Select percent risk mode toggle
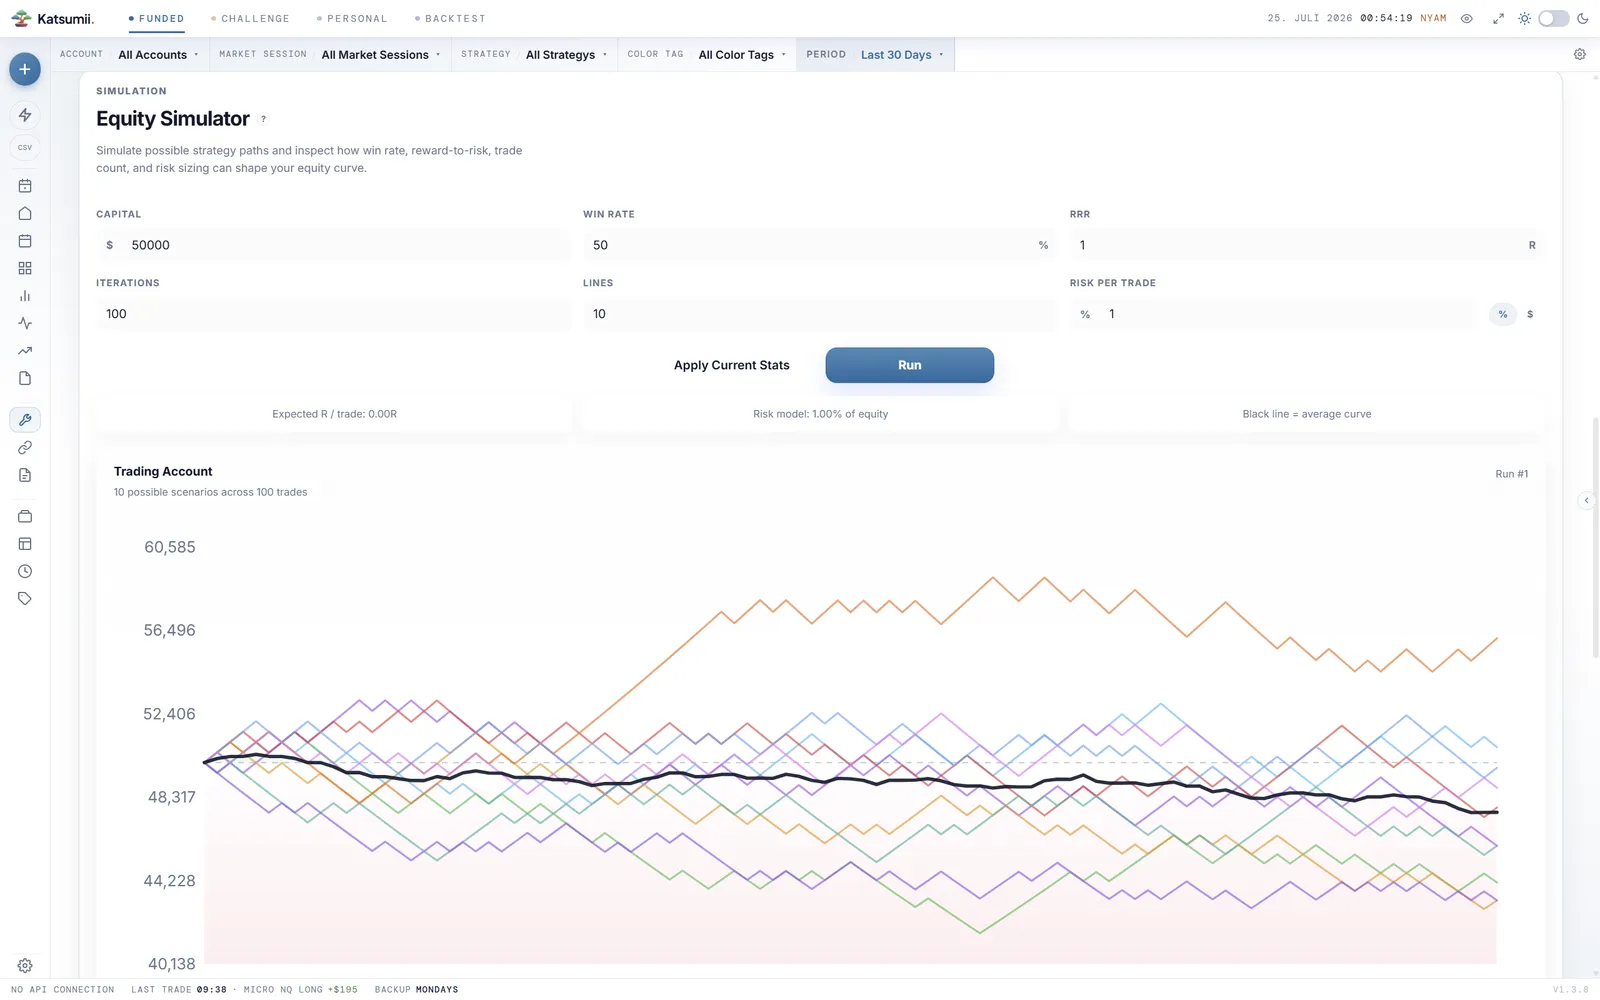This screenshot has height=1000, width=1600. coord(1503,314)
